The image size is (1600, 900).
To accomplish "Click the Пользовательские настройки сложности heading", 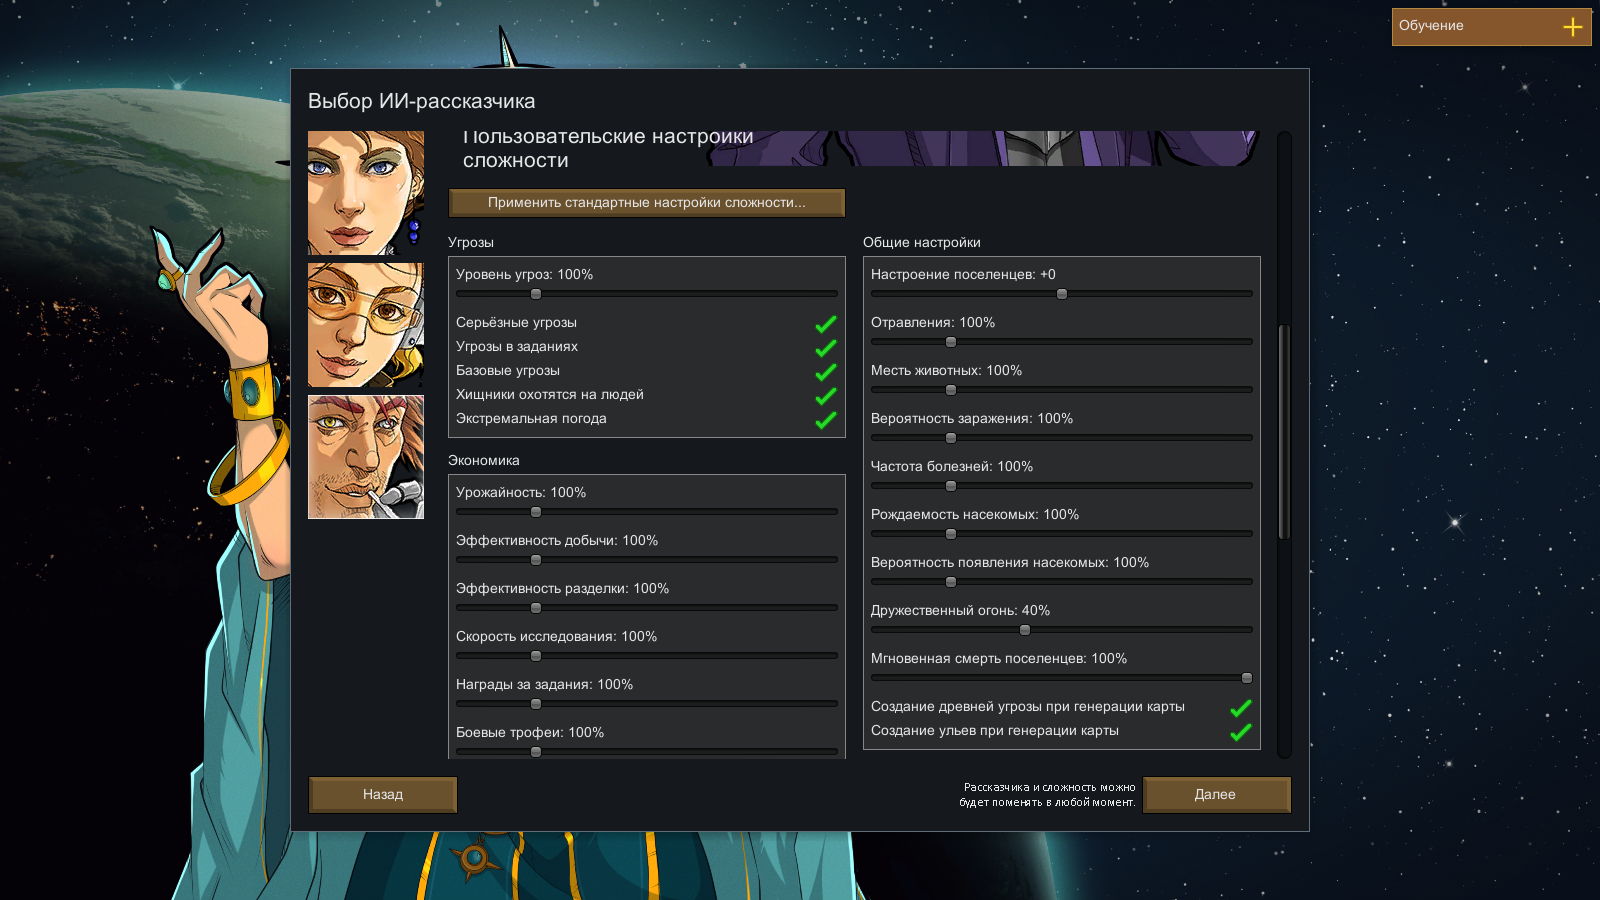I will pos(608,149).
